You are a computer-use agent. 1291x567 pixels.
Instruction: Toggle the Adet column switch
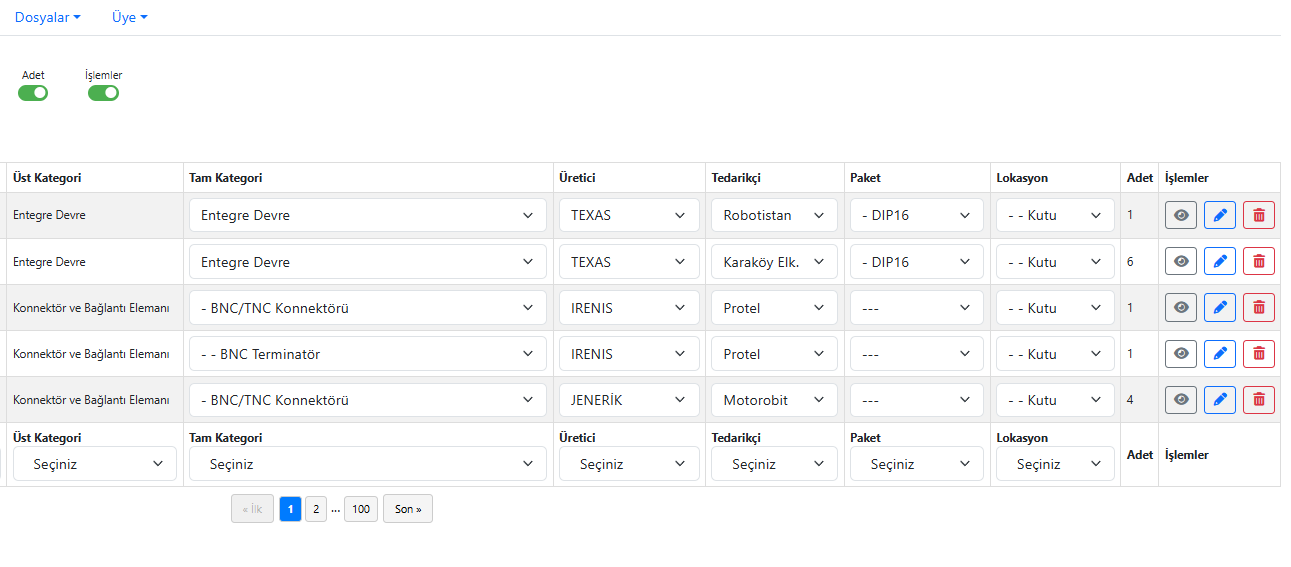(x=33, y=93)
